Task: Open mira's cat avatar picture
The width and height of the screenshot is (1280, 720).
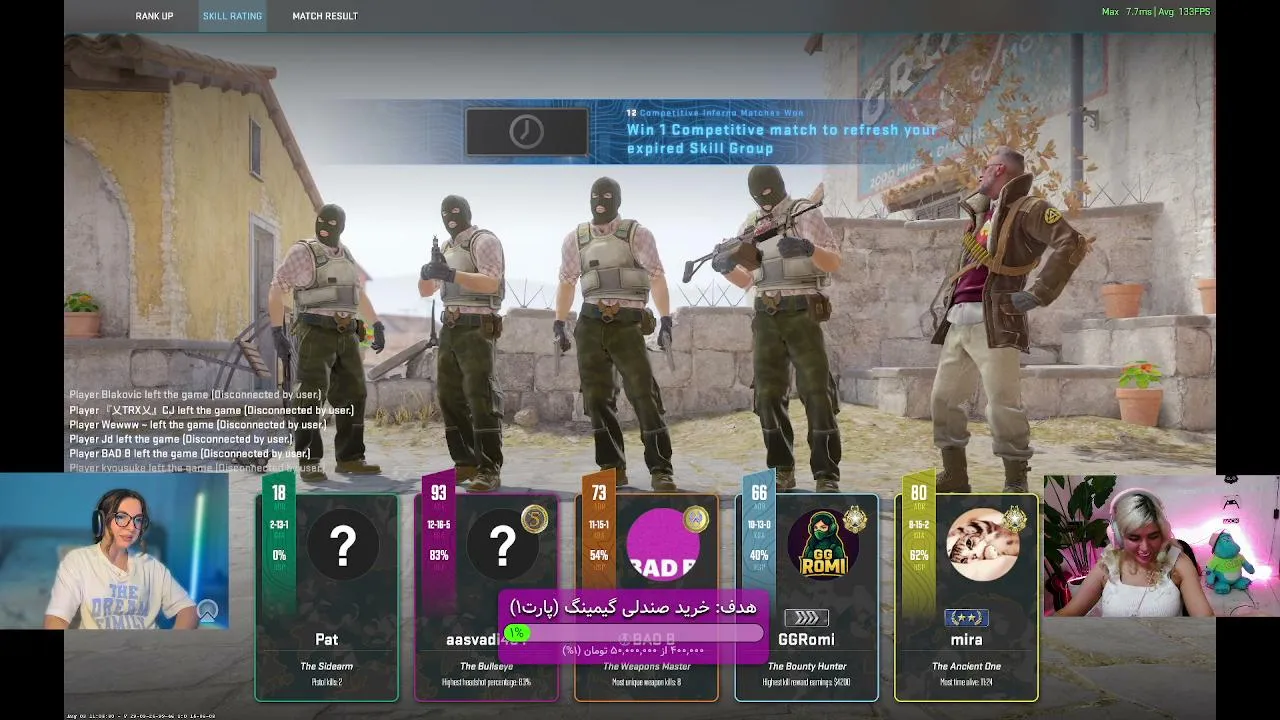Action: (x=983, y=546)
